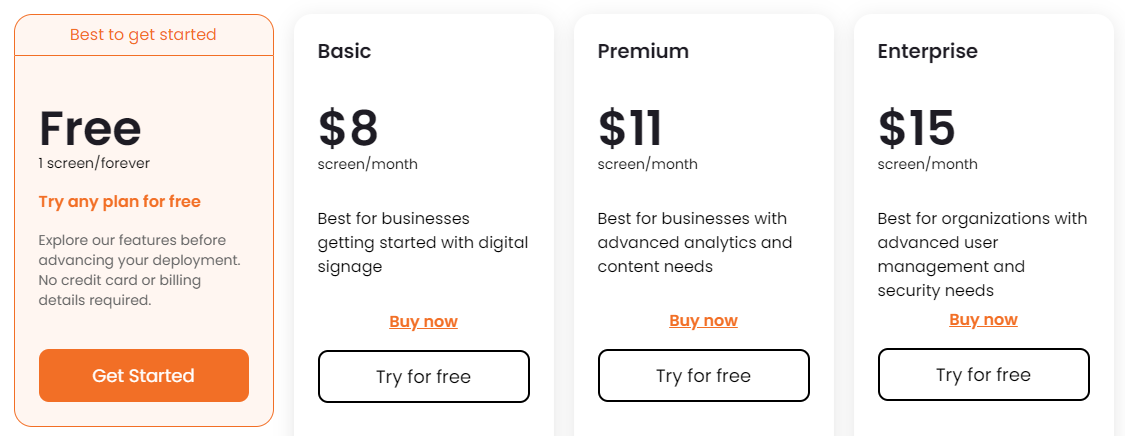Click the Basic plan title

(344, 51)
